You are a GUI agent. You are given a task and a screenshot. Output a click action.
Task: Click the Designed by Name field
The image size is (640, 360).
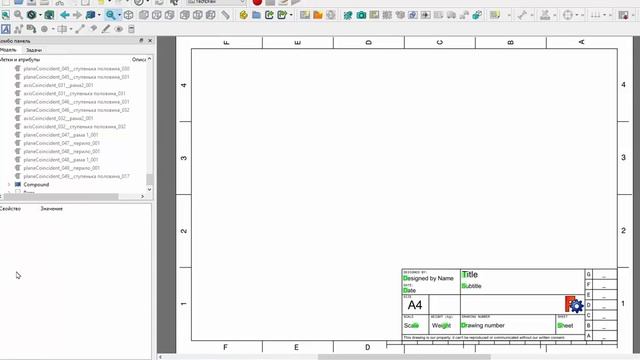(x=428, y=278)
